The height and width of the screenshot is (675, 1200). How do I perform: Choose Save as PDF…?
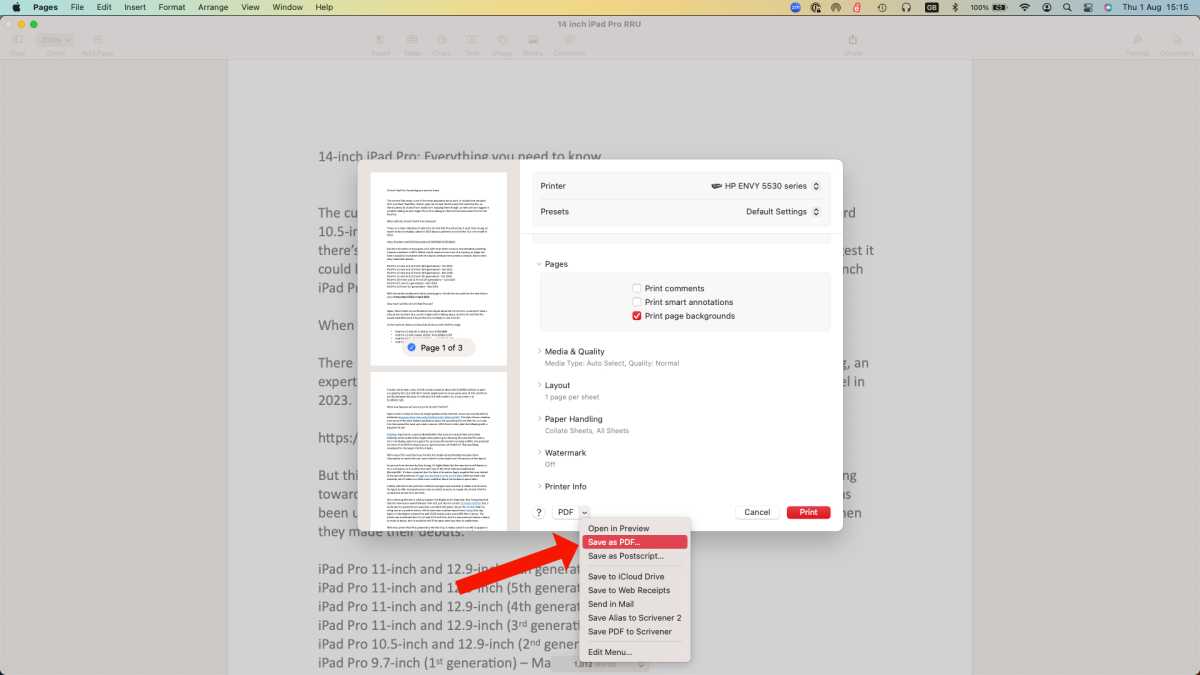click(x=635, y=542)
